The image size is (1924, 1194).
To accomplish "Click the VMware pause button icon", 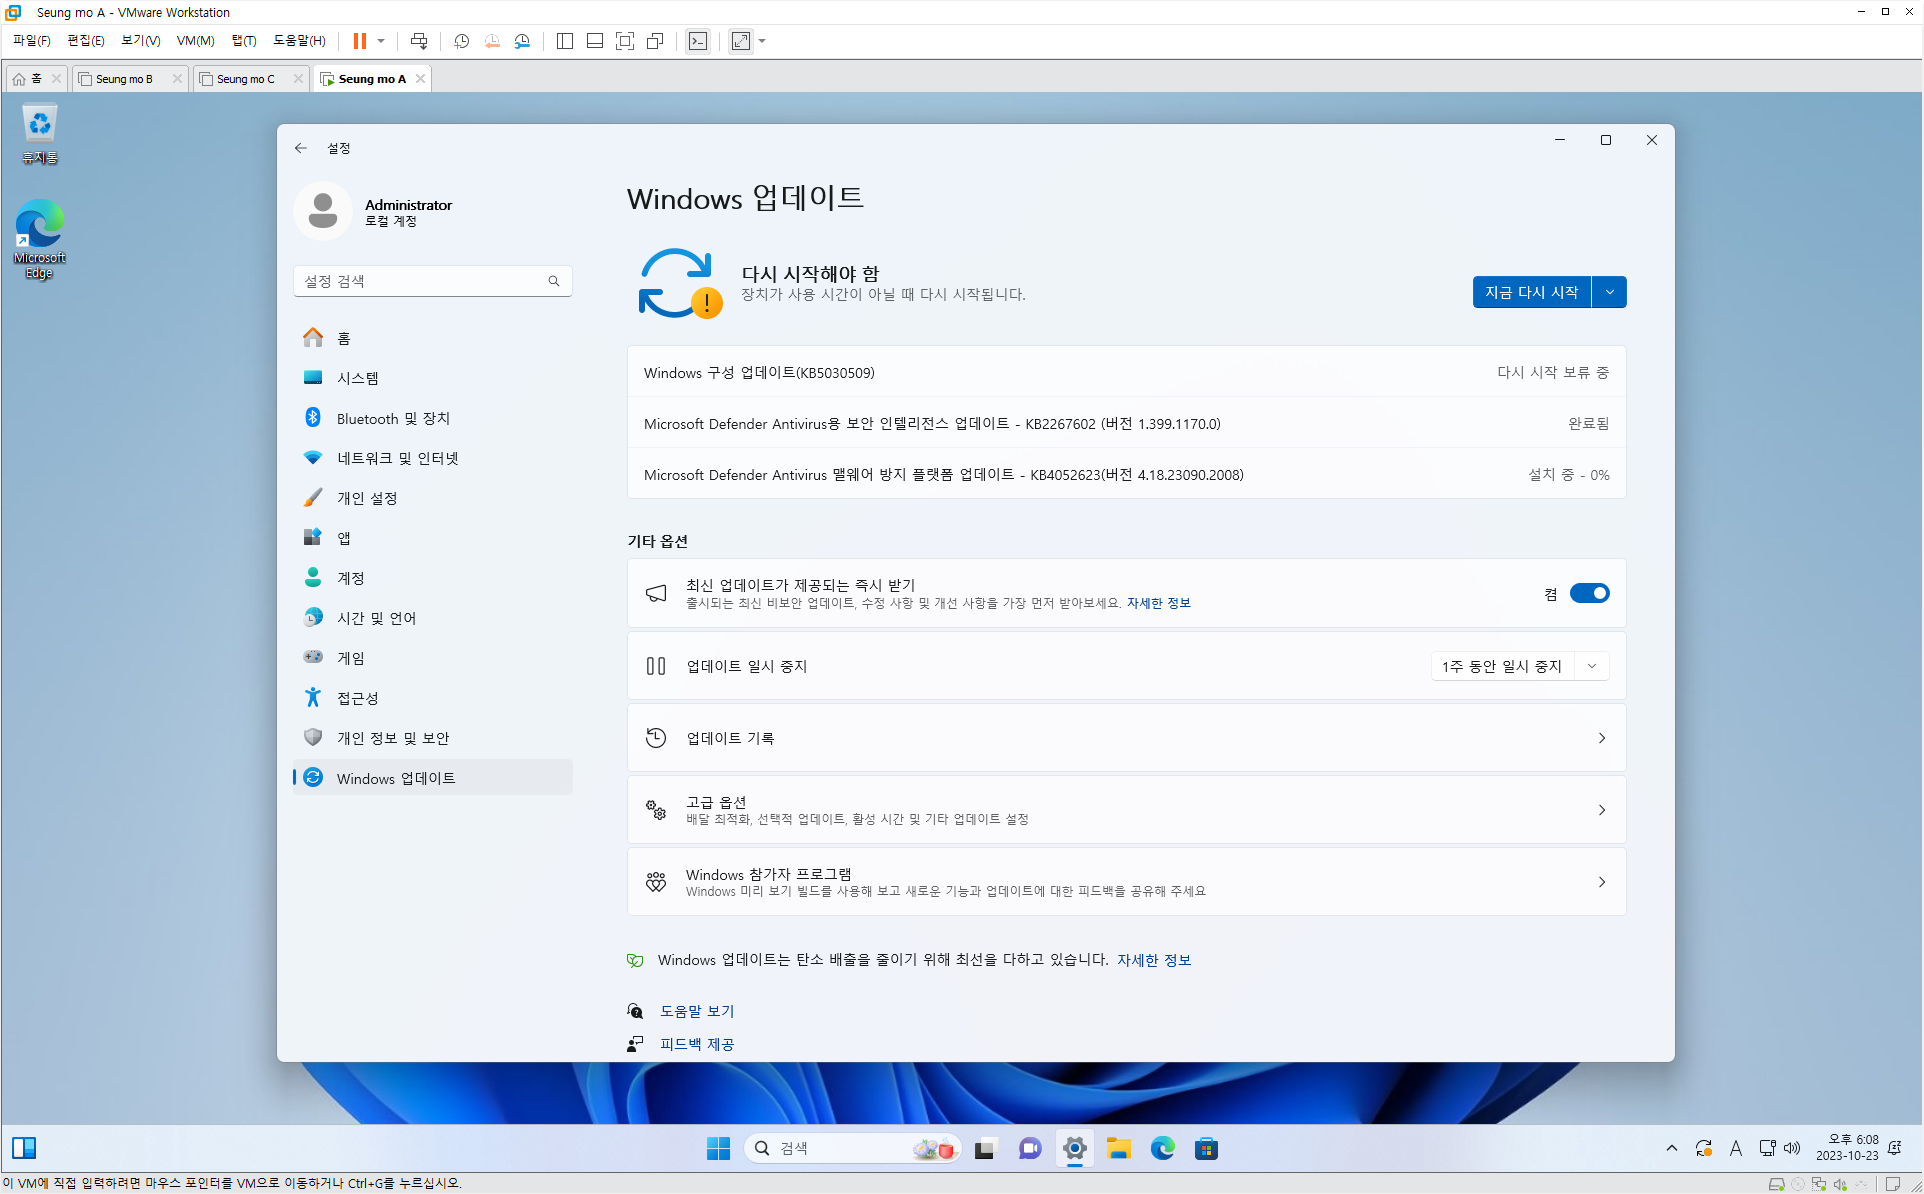I will coord(359,41).
